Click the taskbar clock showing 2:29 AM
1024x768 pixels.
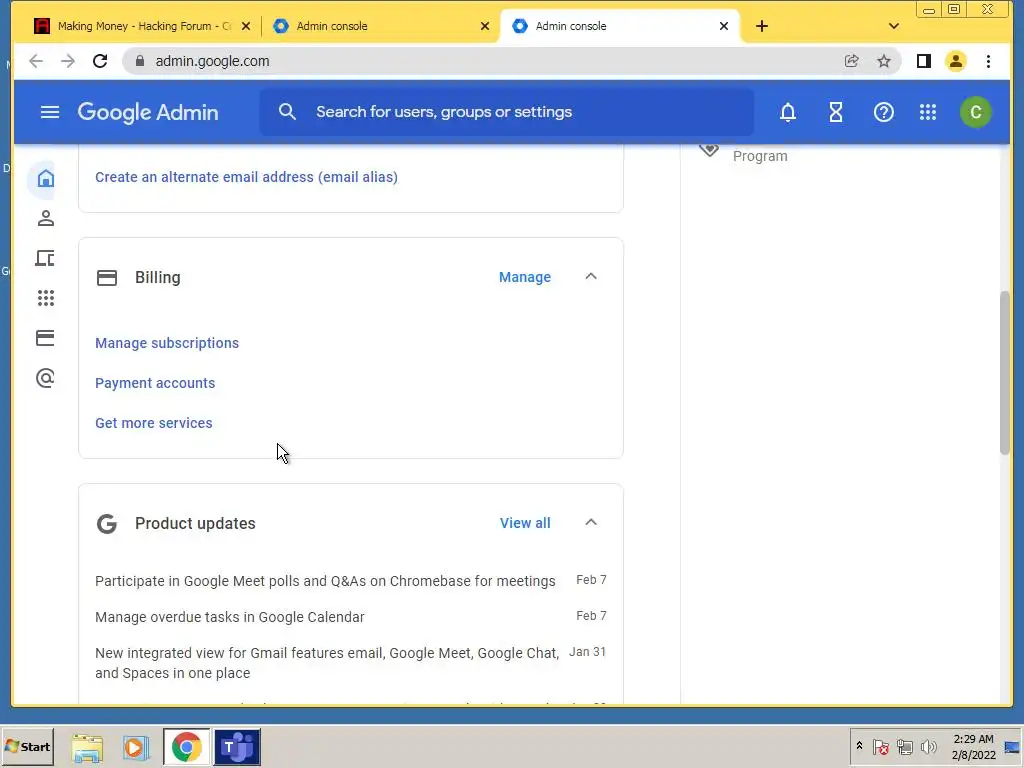point(973,746)
